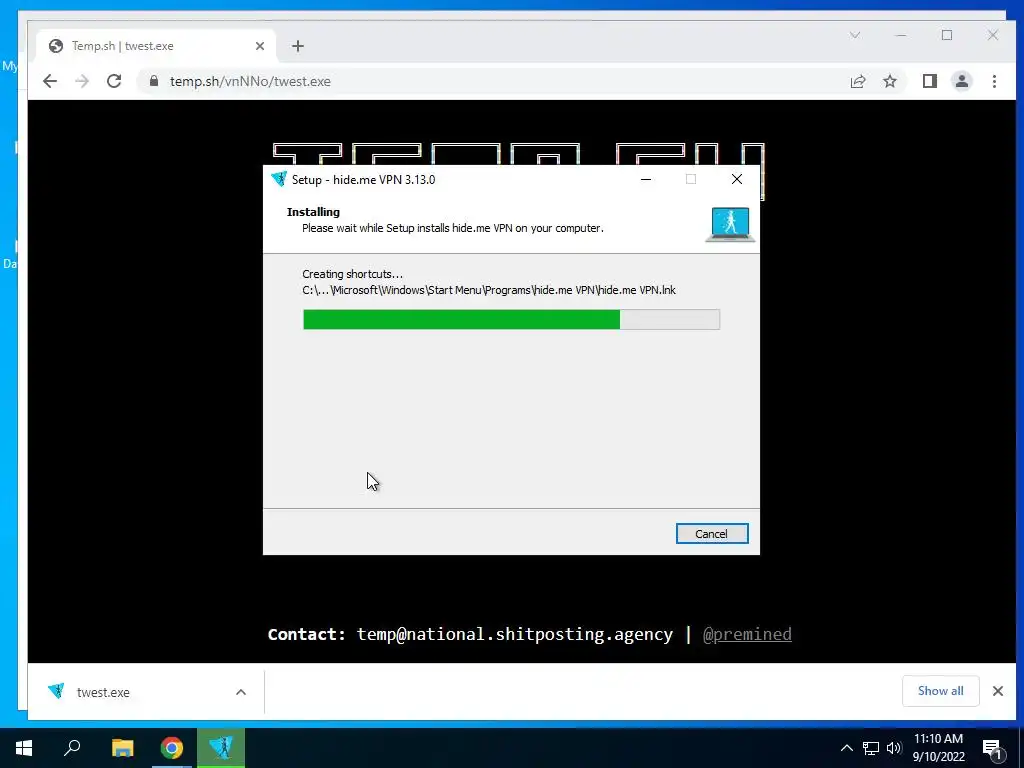Share this page via the share icon
Screen dimensions: 1024x768
(x=857, y=81)
